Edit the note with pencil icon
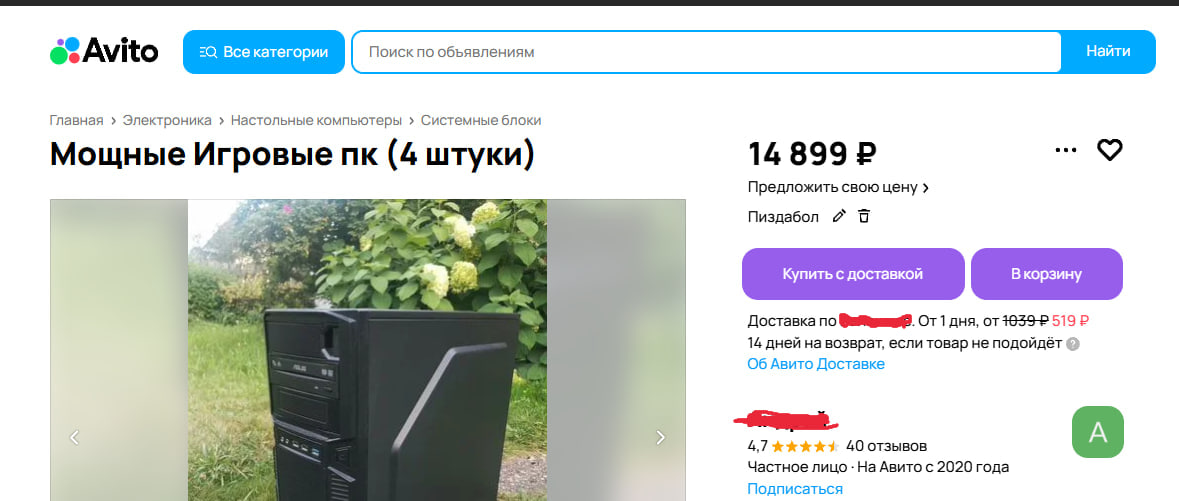The width and height of the screenshot is (1179, 501). [x=839, y=217]
